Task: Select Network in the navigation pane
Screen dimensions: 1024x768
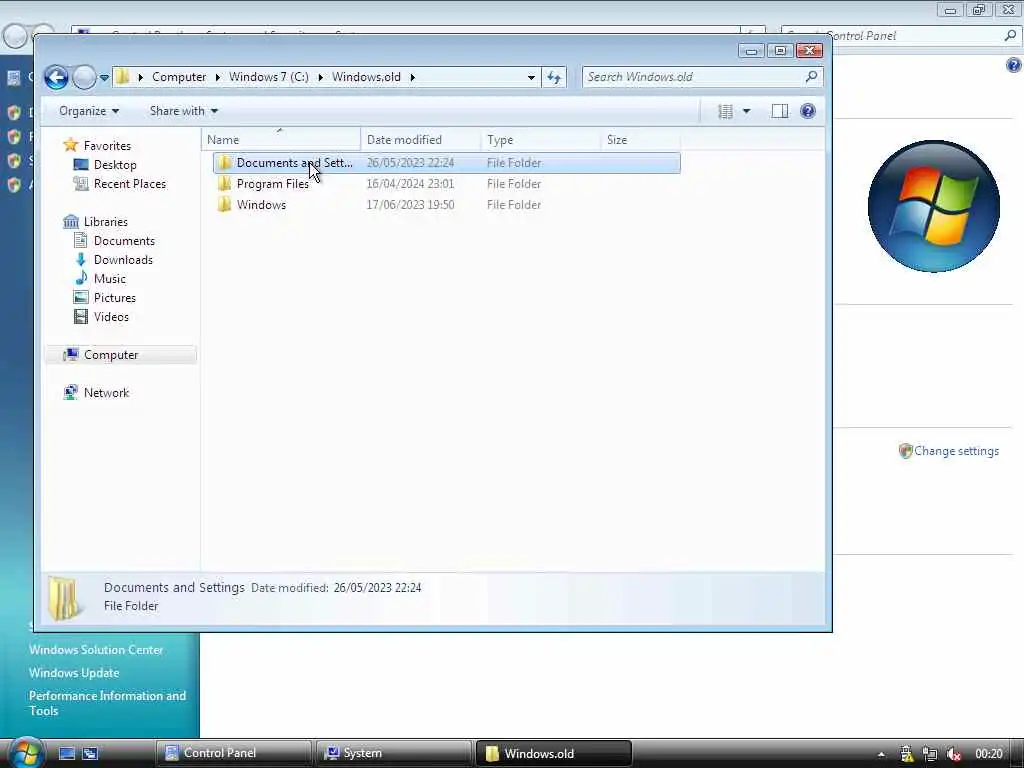Action: click(x=106, y=392)
